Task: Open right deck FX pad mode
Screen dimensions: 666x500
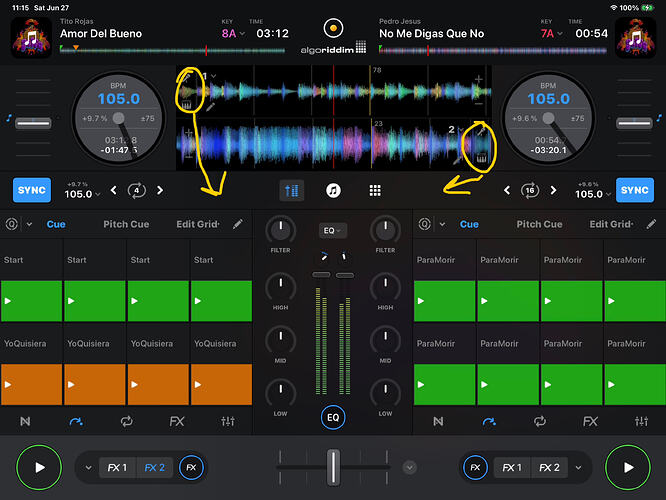Action: [x=590, y=421]
